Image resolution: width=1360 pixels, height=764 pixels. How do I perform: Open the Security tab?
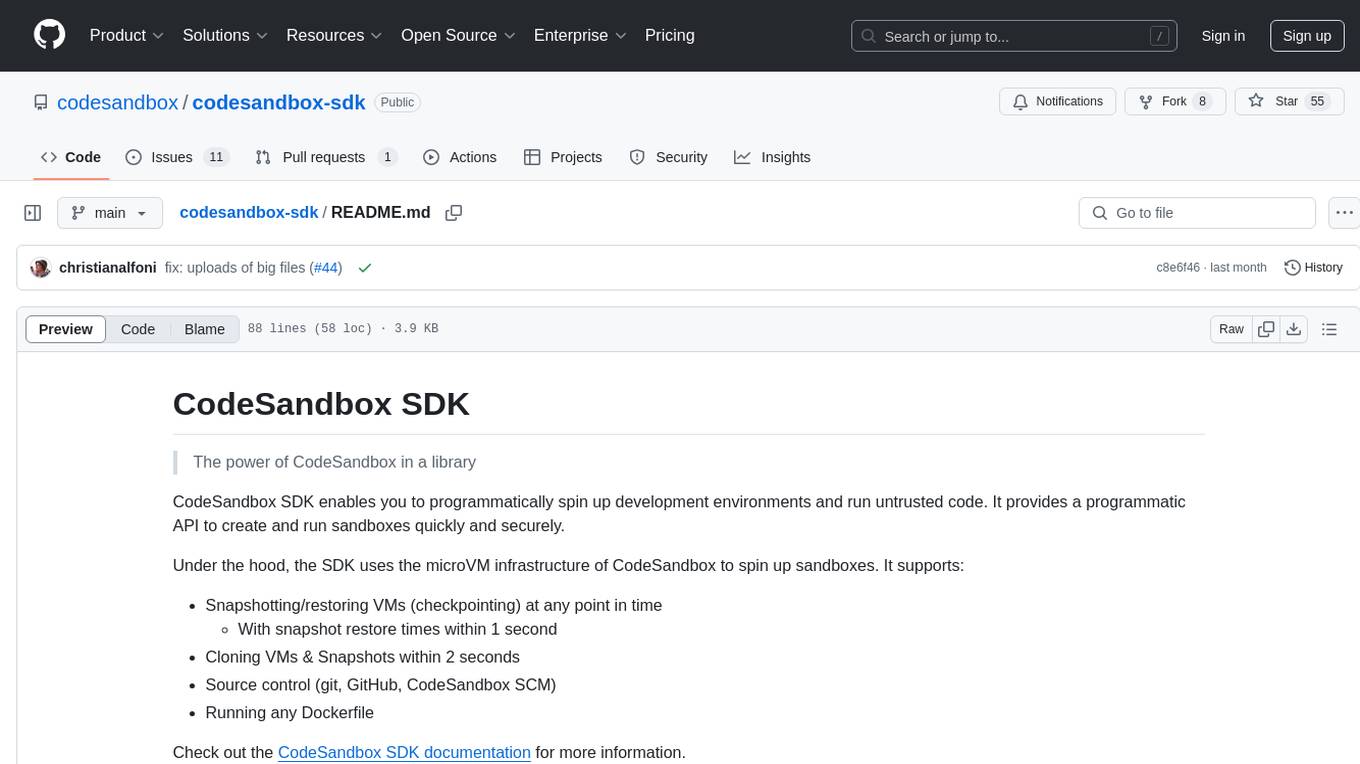coord(668,157)
